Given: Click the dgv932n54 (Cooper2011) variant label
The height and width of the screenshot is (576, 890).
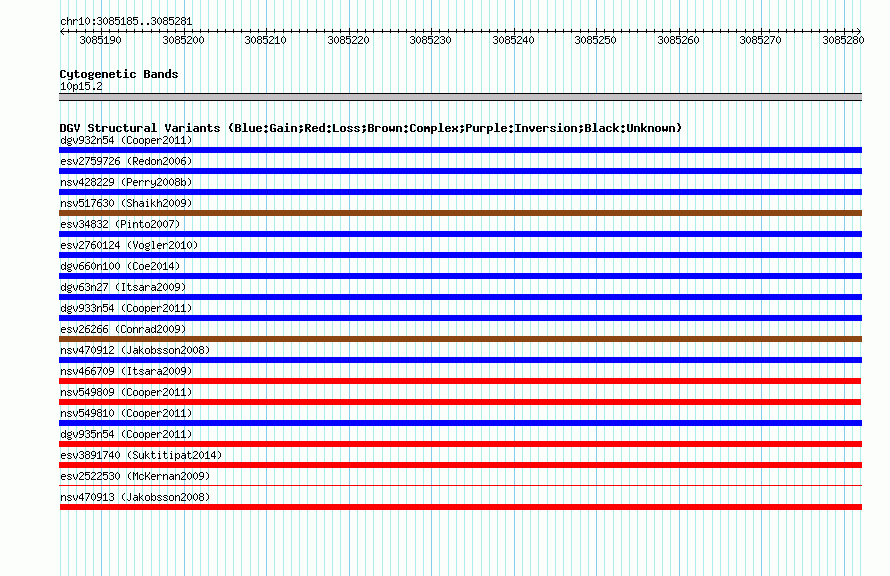Looking at the screenshot, I should point(126,140).
